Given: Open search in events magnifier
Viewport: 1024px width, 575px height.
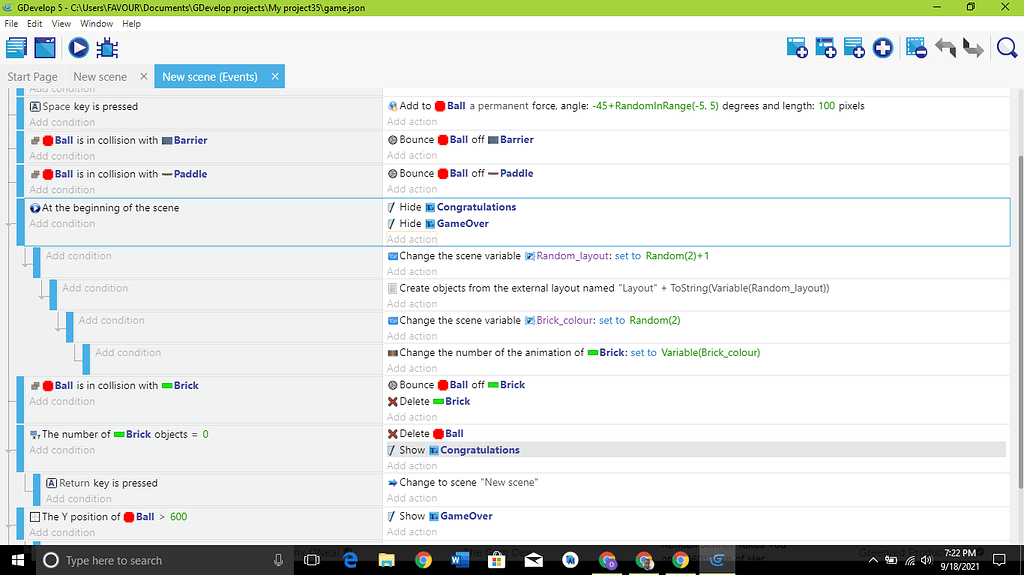Looking at the screenshot, I should 1006,47.
